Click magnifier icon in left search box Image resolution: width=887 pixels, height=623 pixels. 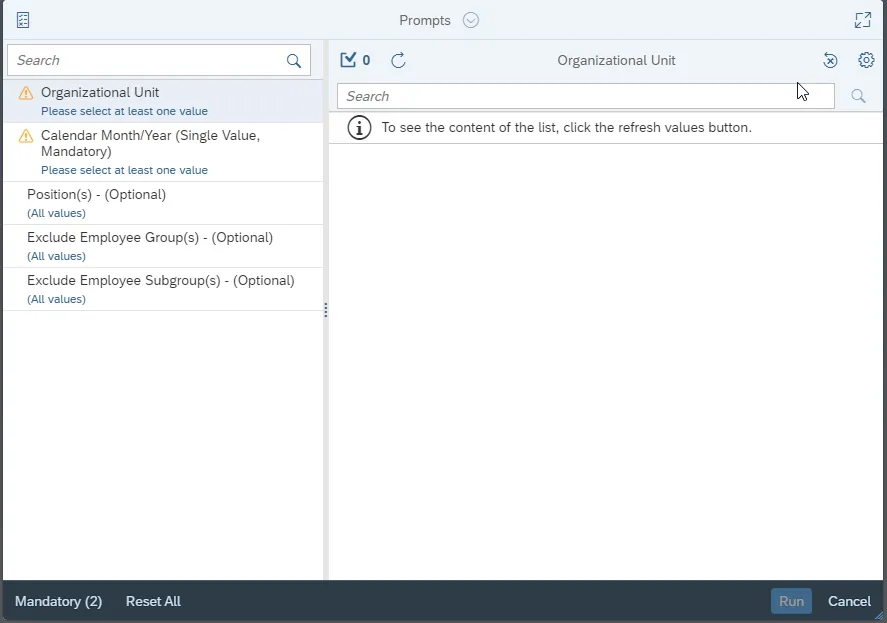[294, 61]
